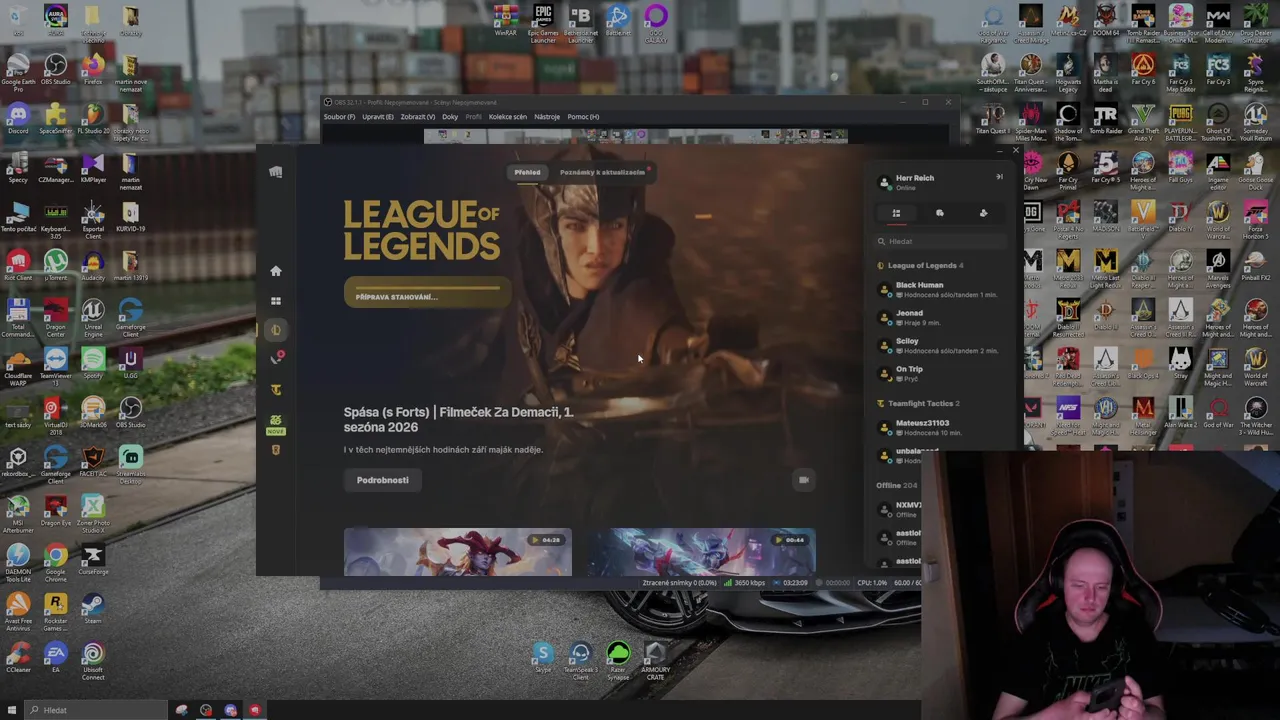The width and height of the screenshot is (1280, 720).
Task: Click the Riot fist logo in client
Action: [276, 172]
